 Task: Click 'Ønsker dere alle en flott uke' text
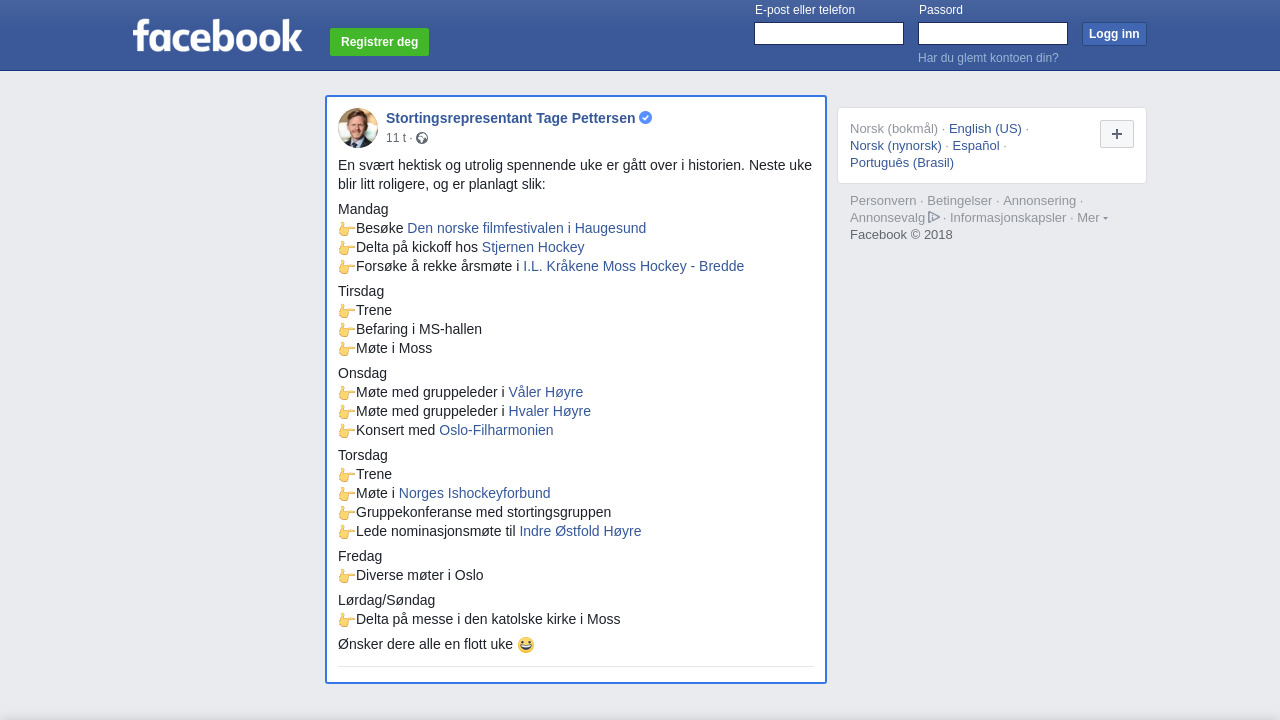click(425, 644)
